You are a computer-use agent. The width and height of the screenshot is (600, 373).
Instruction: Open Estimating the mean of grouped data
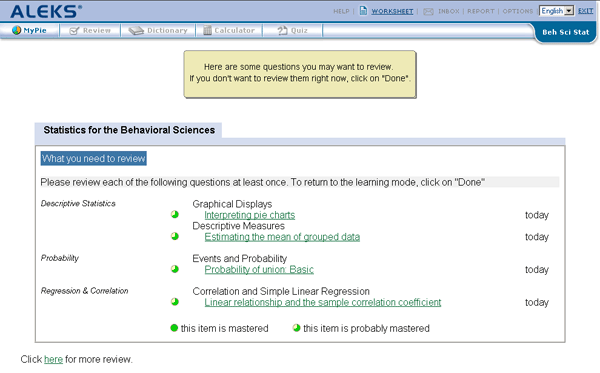282,237
